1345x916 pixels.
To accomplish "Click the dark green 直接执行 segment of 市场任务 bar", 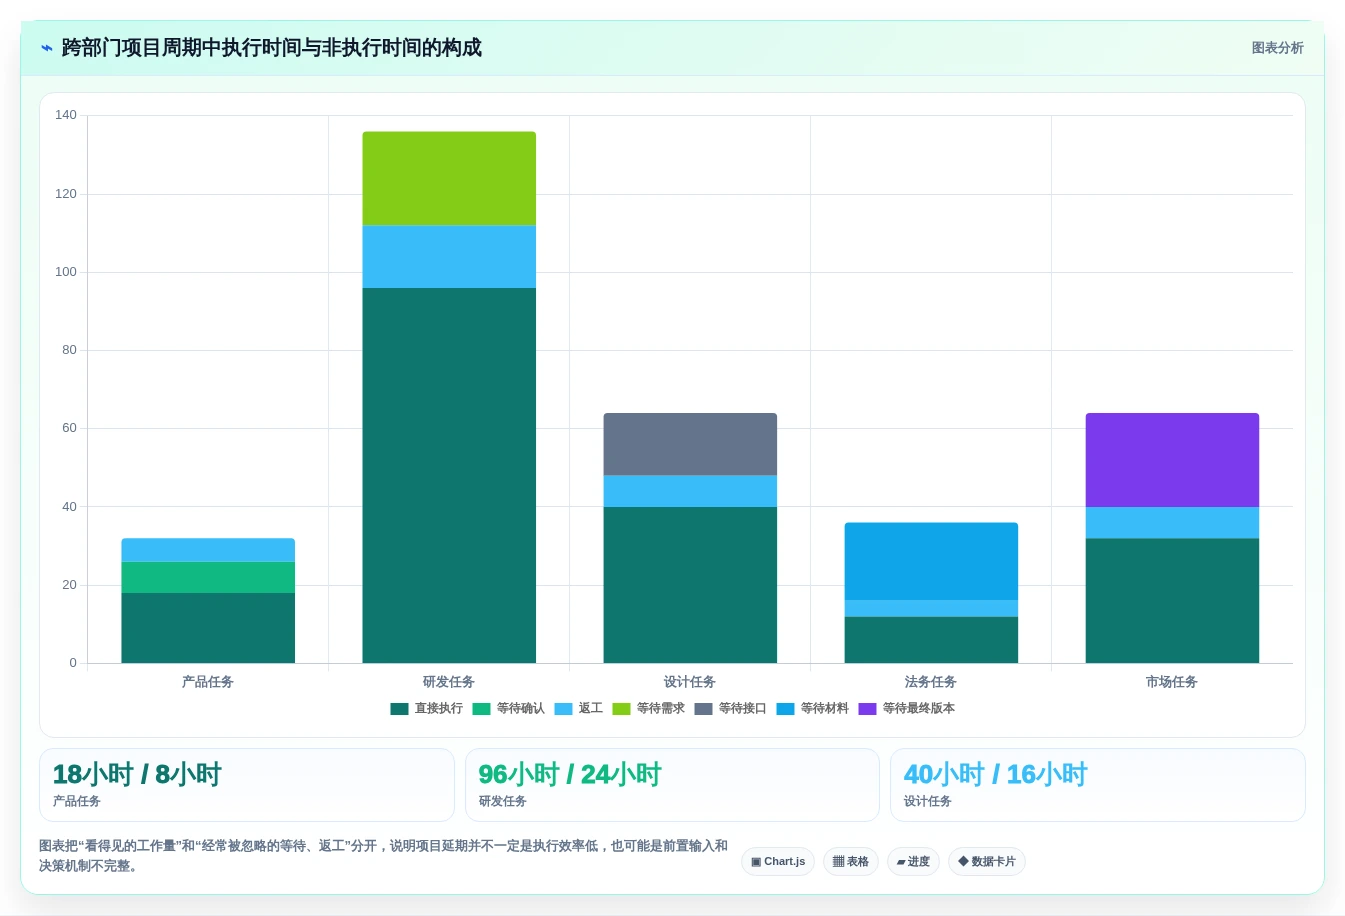I will coord(1172,601).
